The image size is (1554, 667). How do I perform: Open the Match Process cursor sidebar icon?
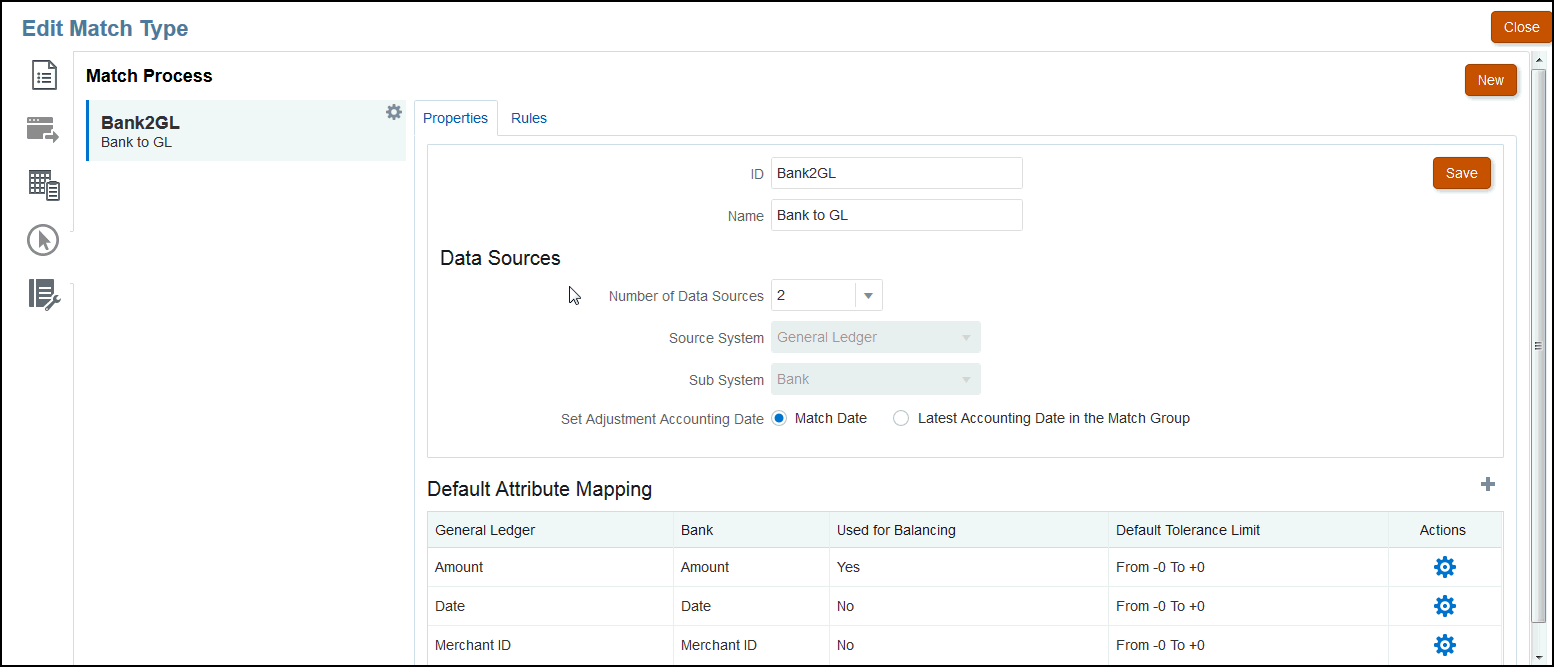pyautogui.click(x=43, y=240)
